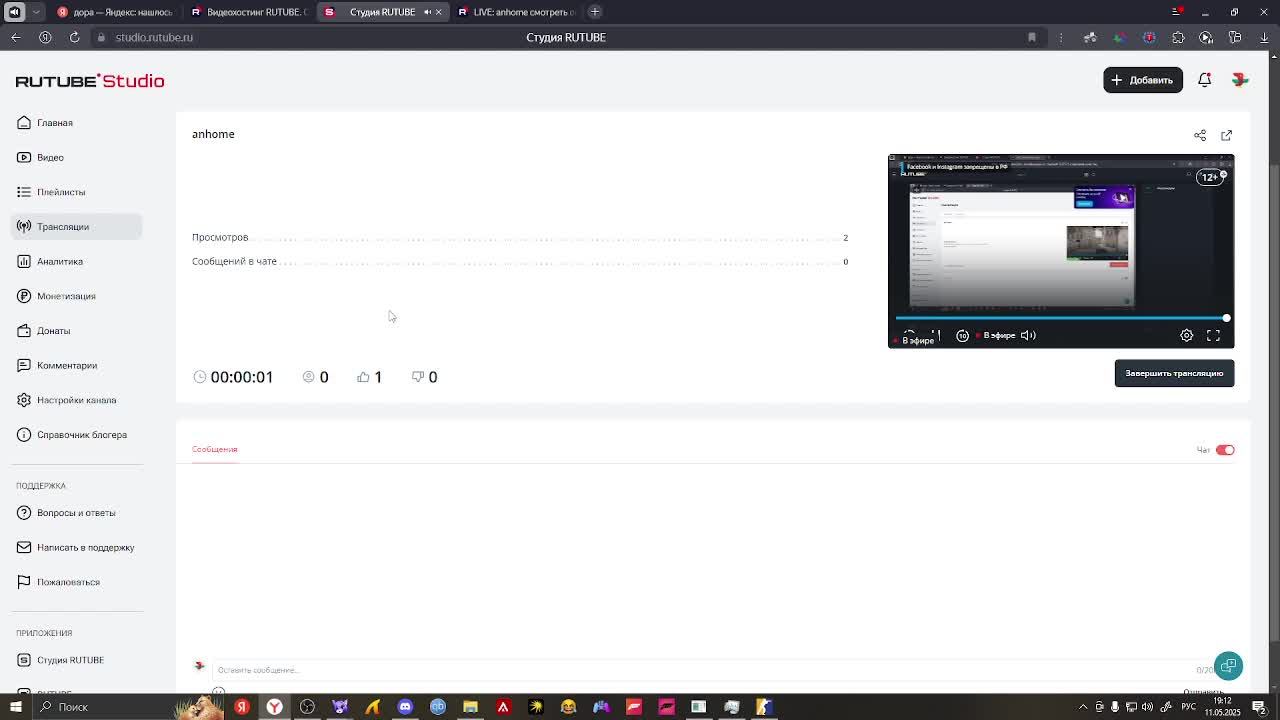Screen dimensions: 1280x720
Task: Switch to the Видеохостинг RUTUBE tab
Action: [x=250, y=12]
